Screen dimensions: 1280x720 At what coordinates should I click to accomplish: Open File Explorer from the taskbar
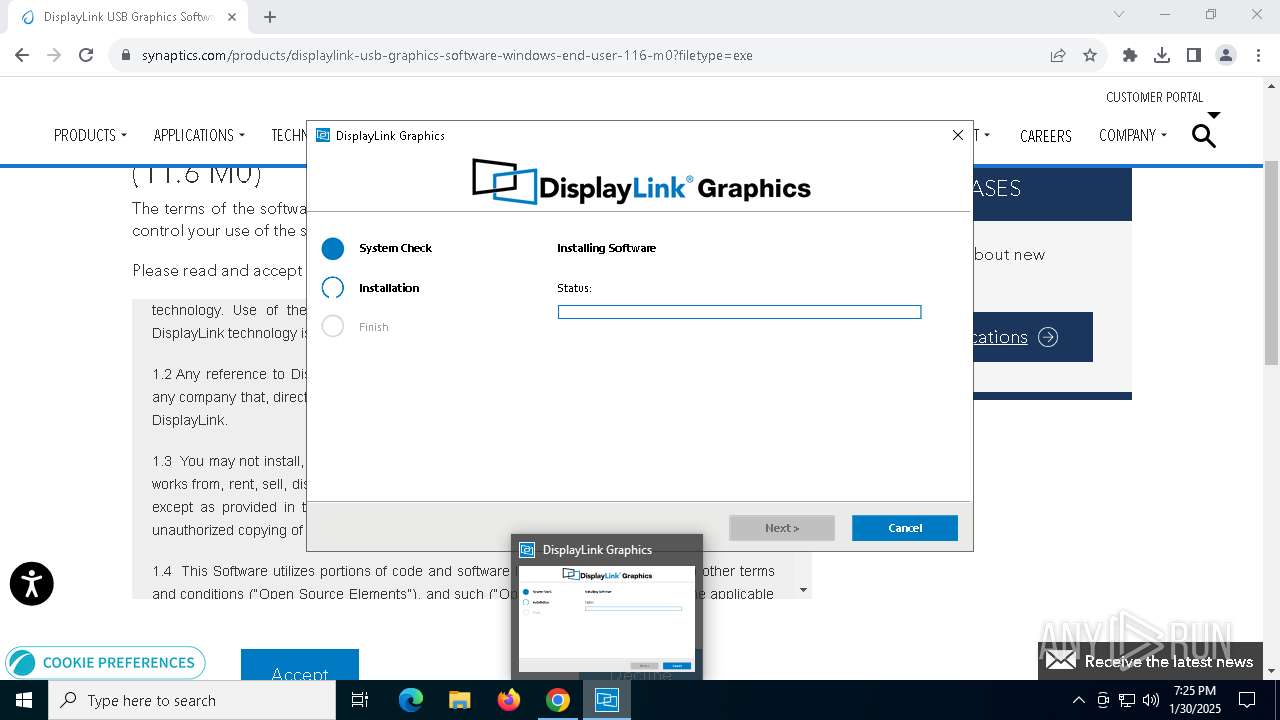tap(459, 700)
